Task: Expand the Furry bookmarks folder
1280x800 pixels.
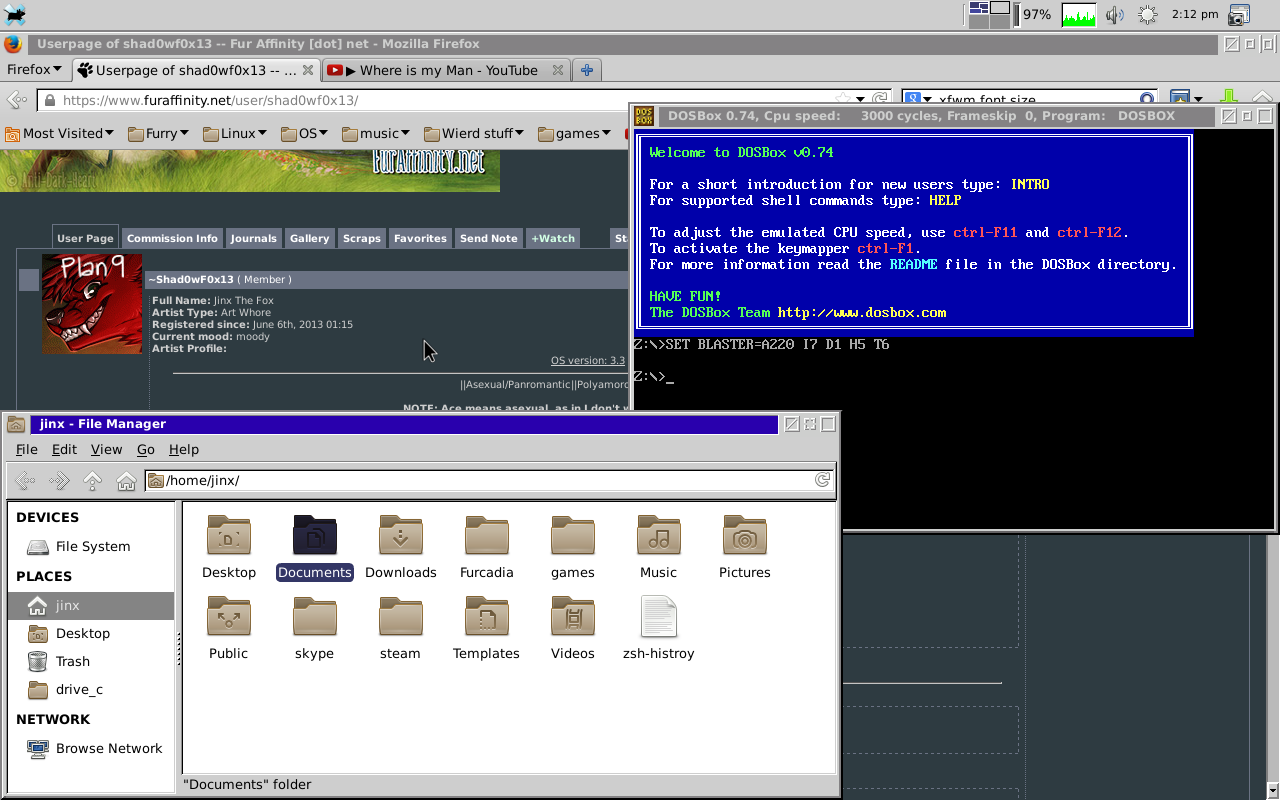Action: pyautogui.click(x=158, y=133)
